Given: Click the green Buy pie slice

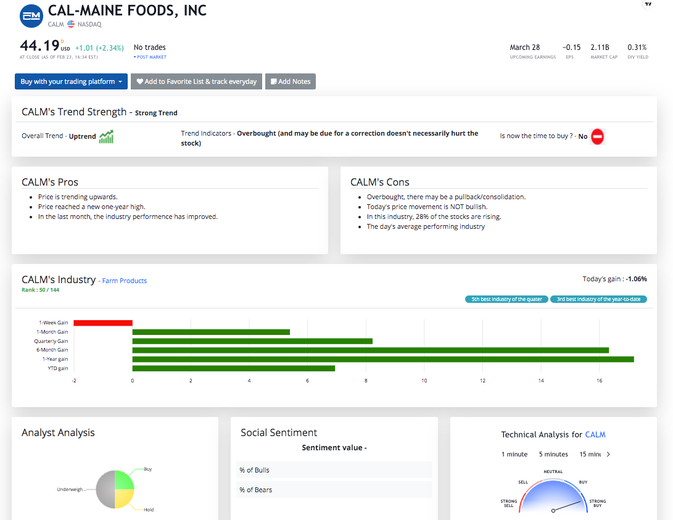Looking at the screenshot, I should tap(124, 480).
